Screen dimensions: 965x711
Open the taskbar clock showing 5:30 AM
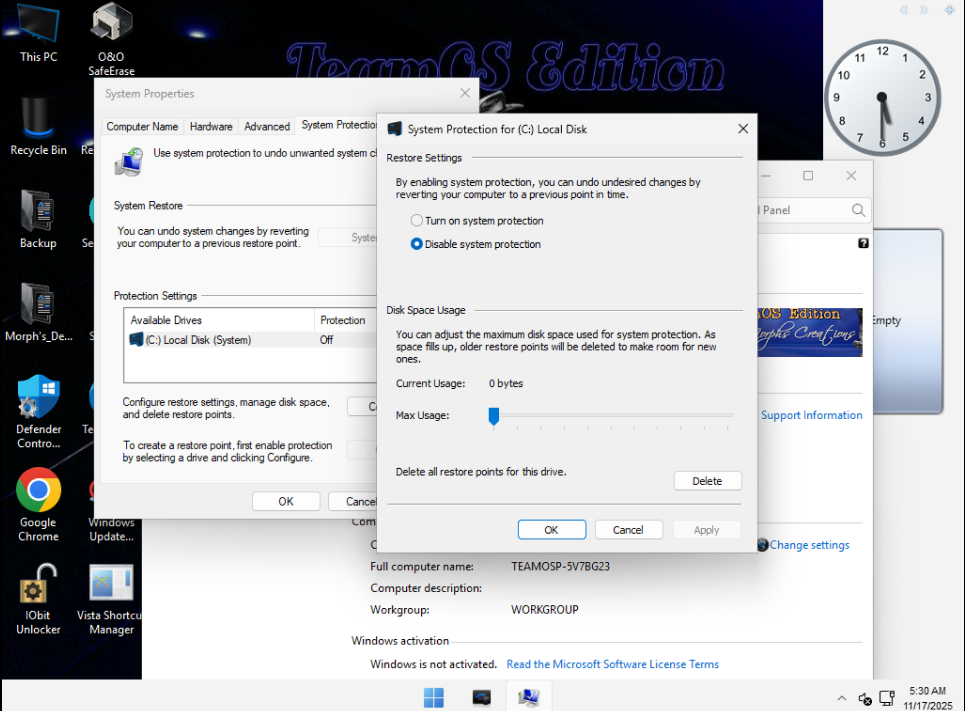(x=927, y=698)
